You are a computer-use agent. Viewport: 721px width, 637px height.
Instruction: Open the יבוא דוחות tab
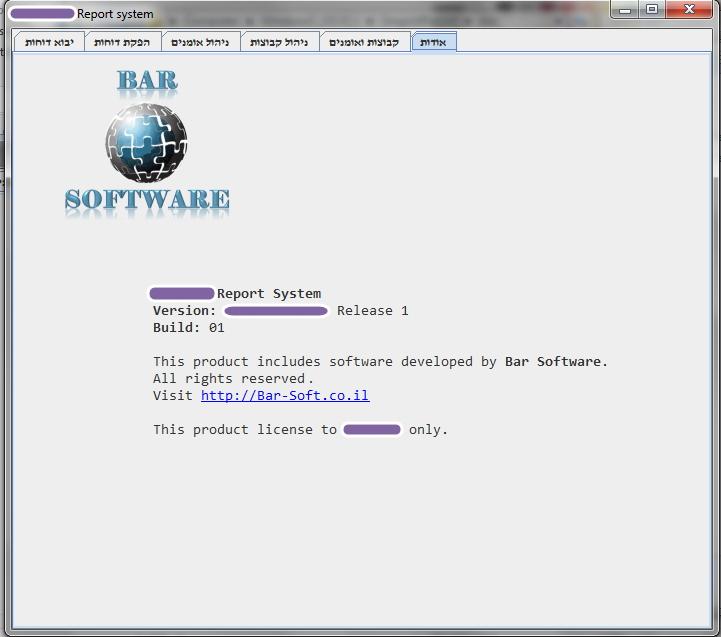click(x=49, y=42)
